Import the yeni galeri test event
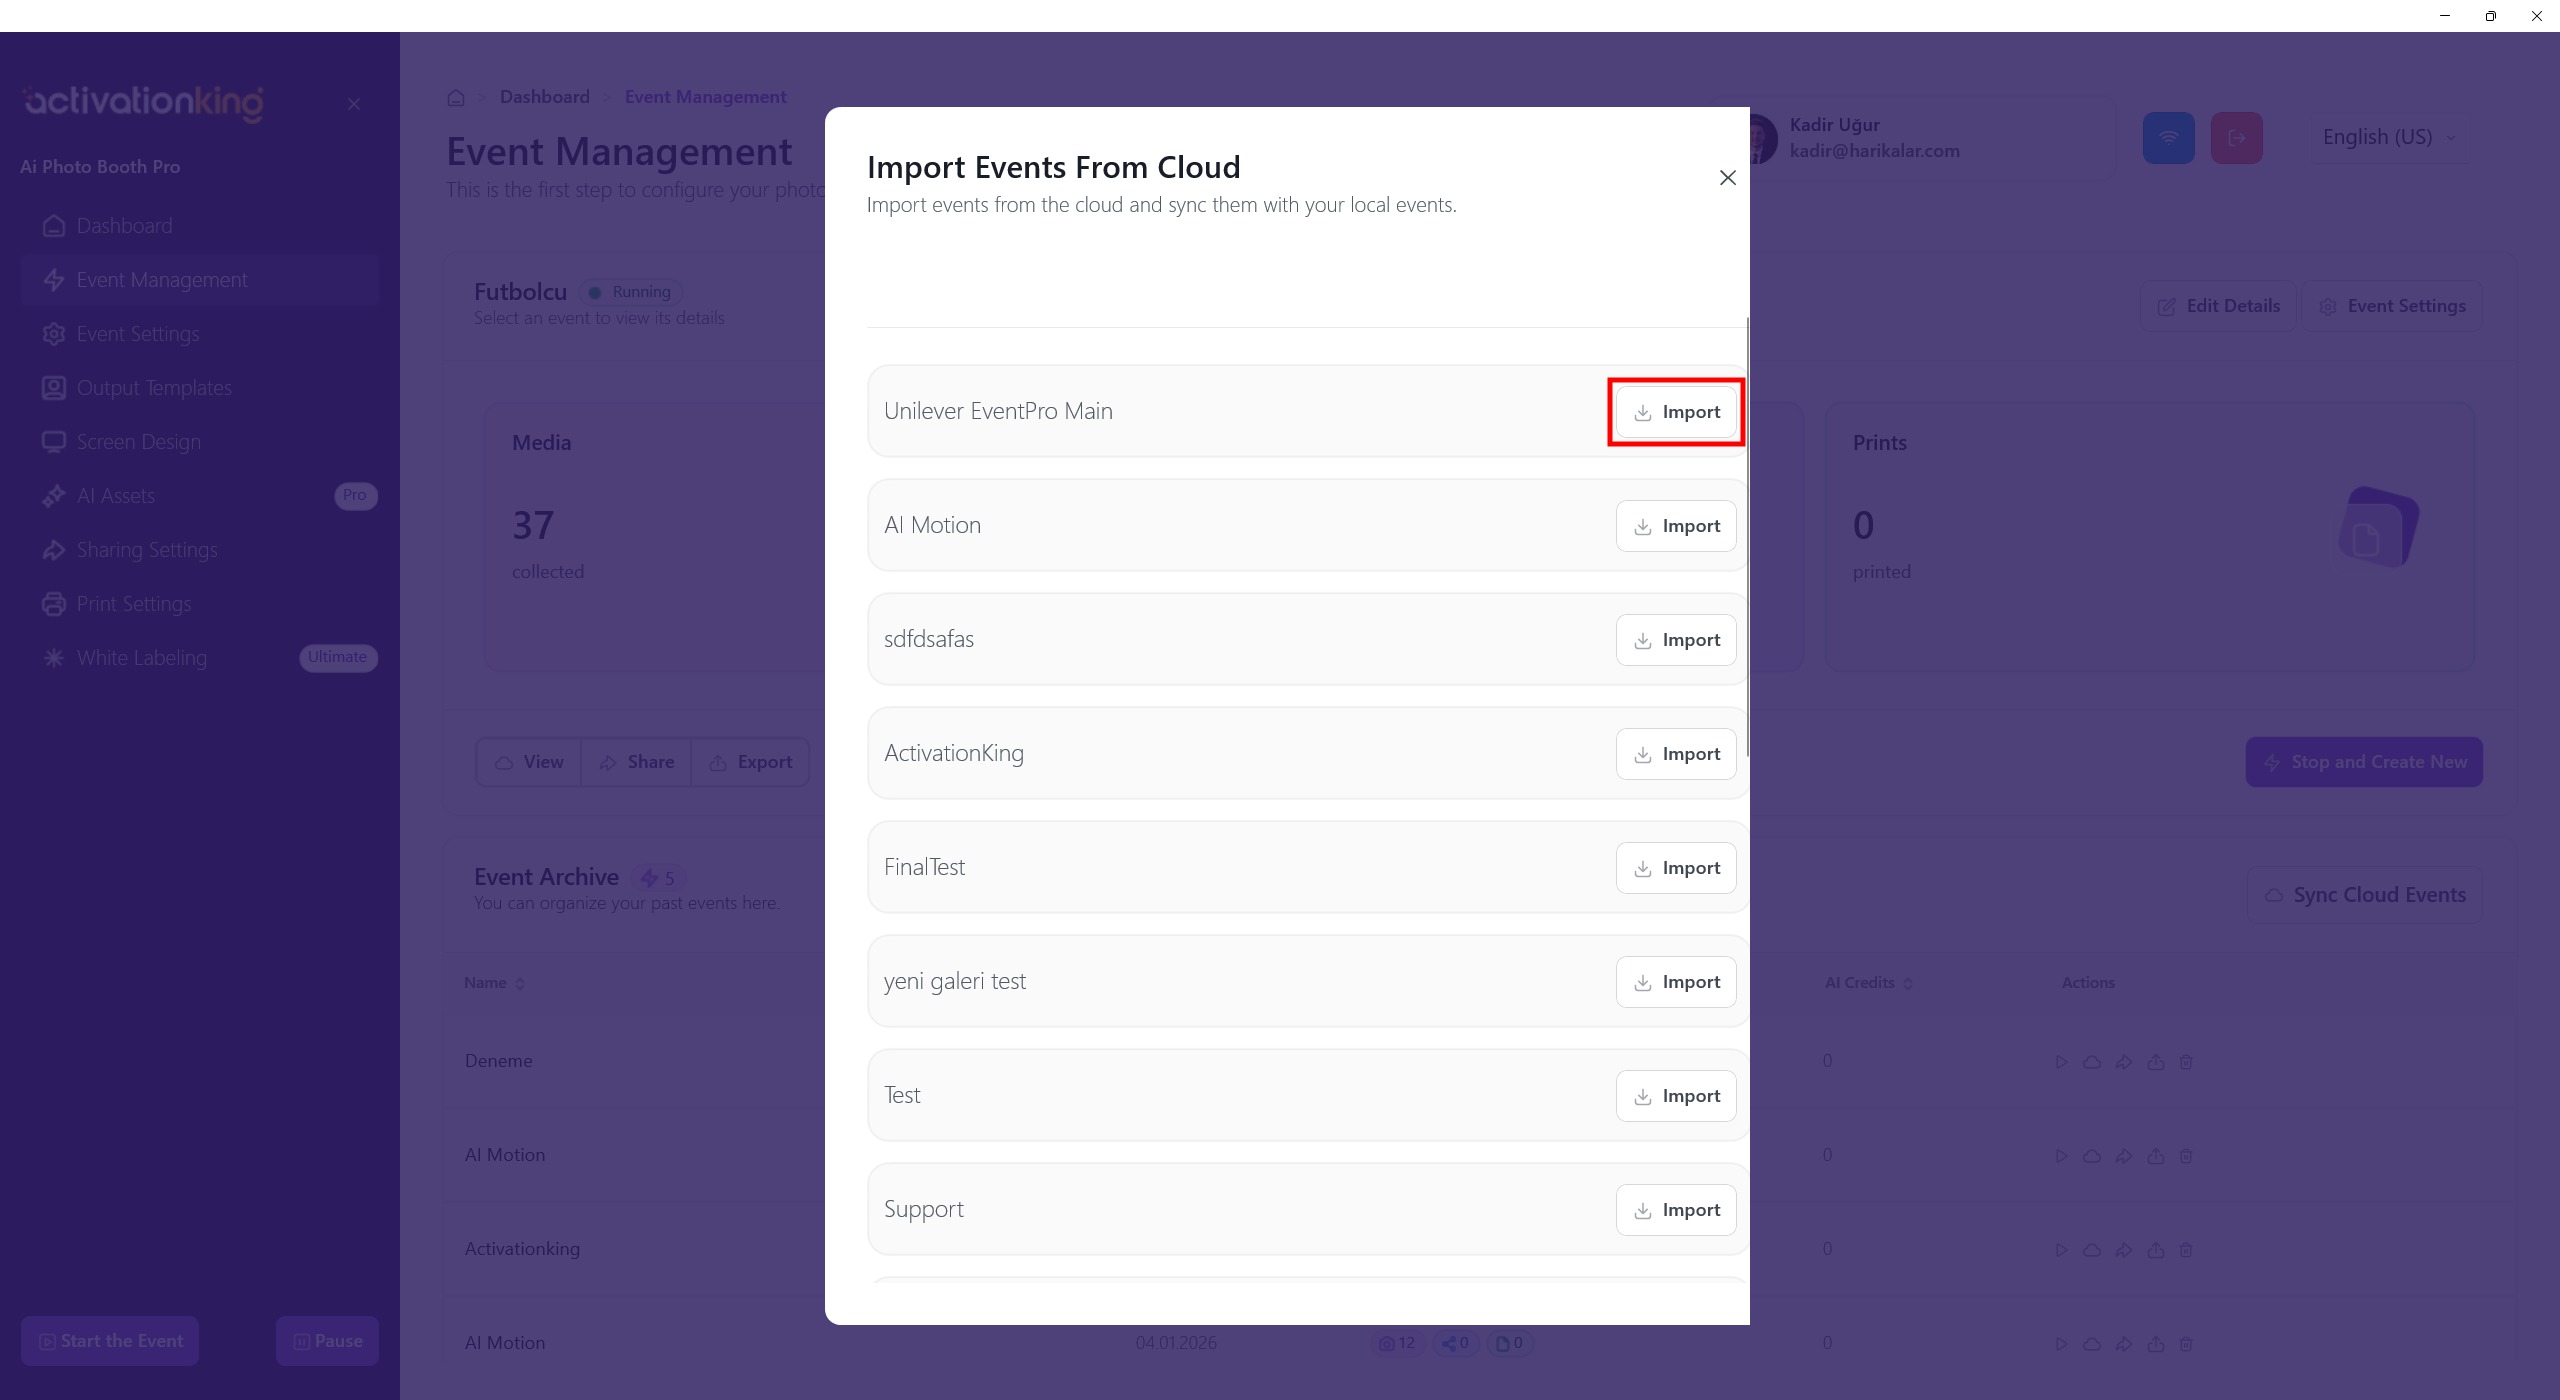 (x=1676, y=982)
